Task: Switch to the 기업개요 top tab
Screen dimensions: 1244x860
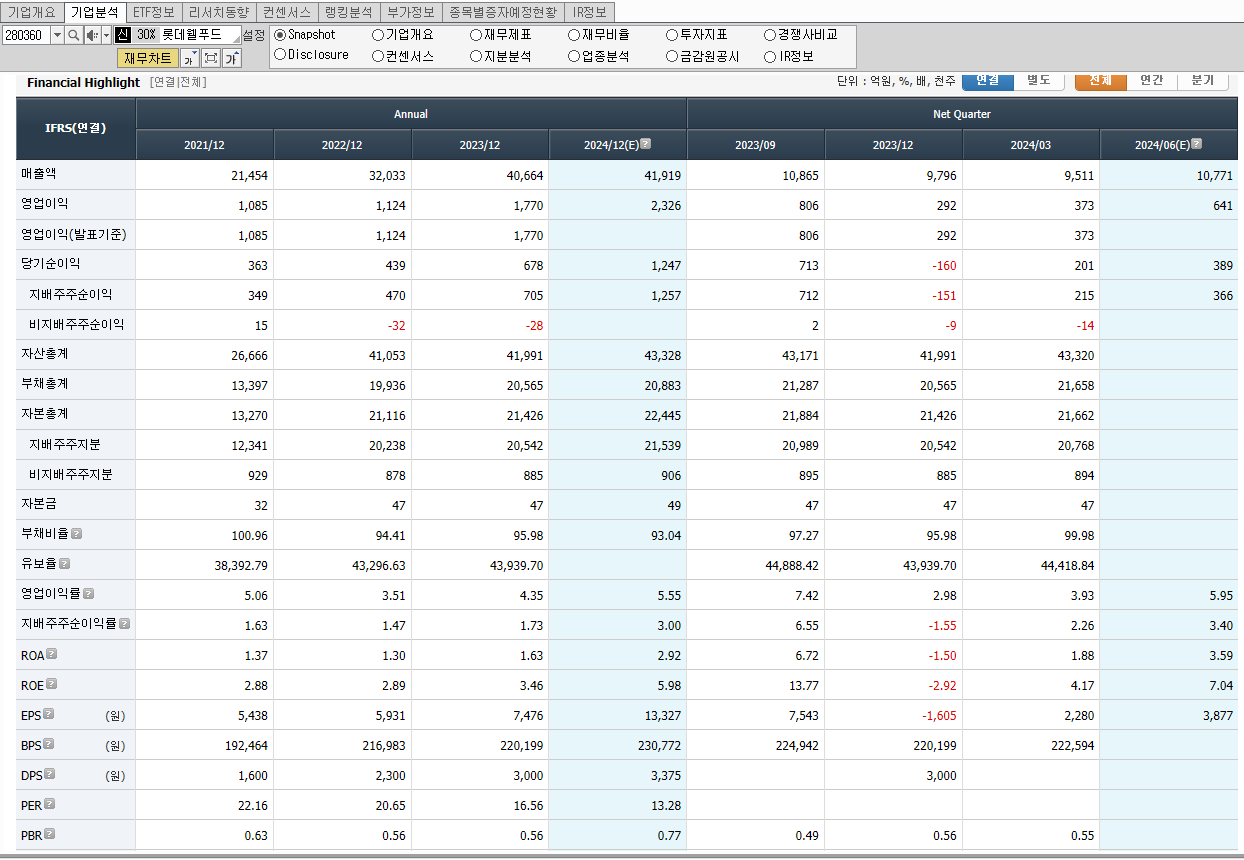Action: coord(32,12)
